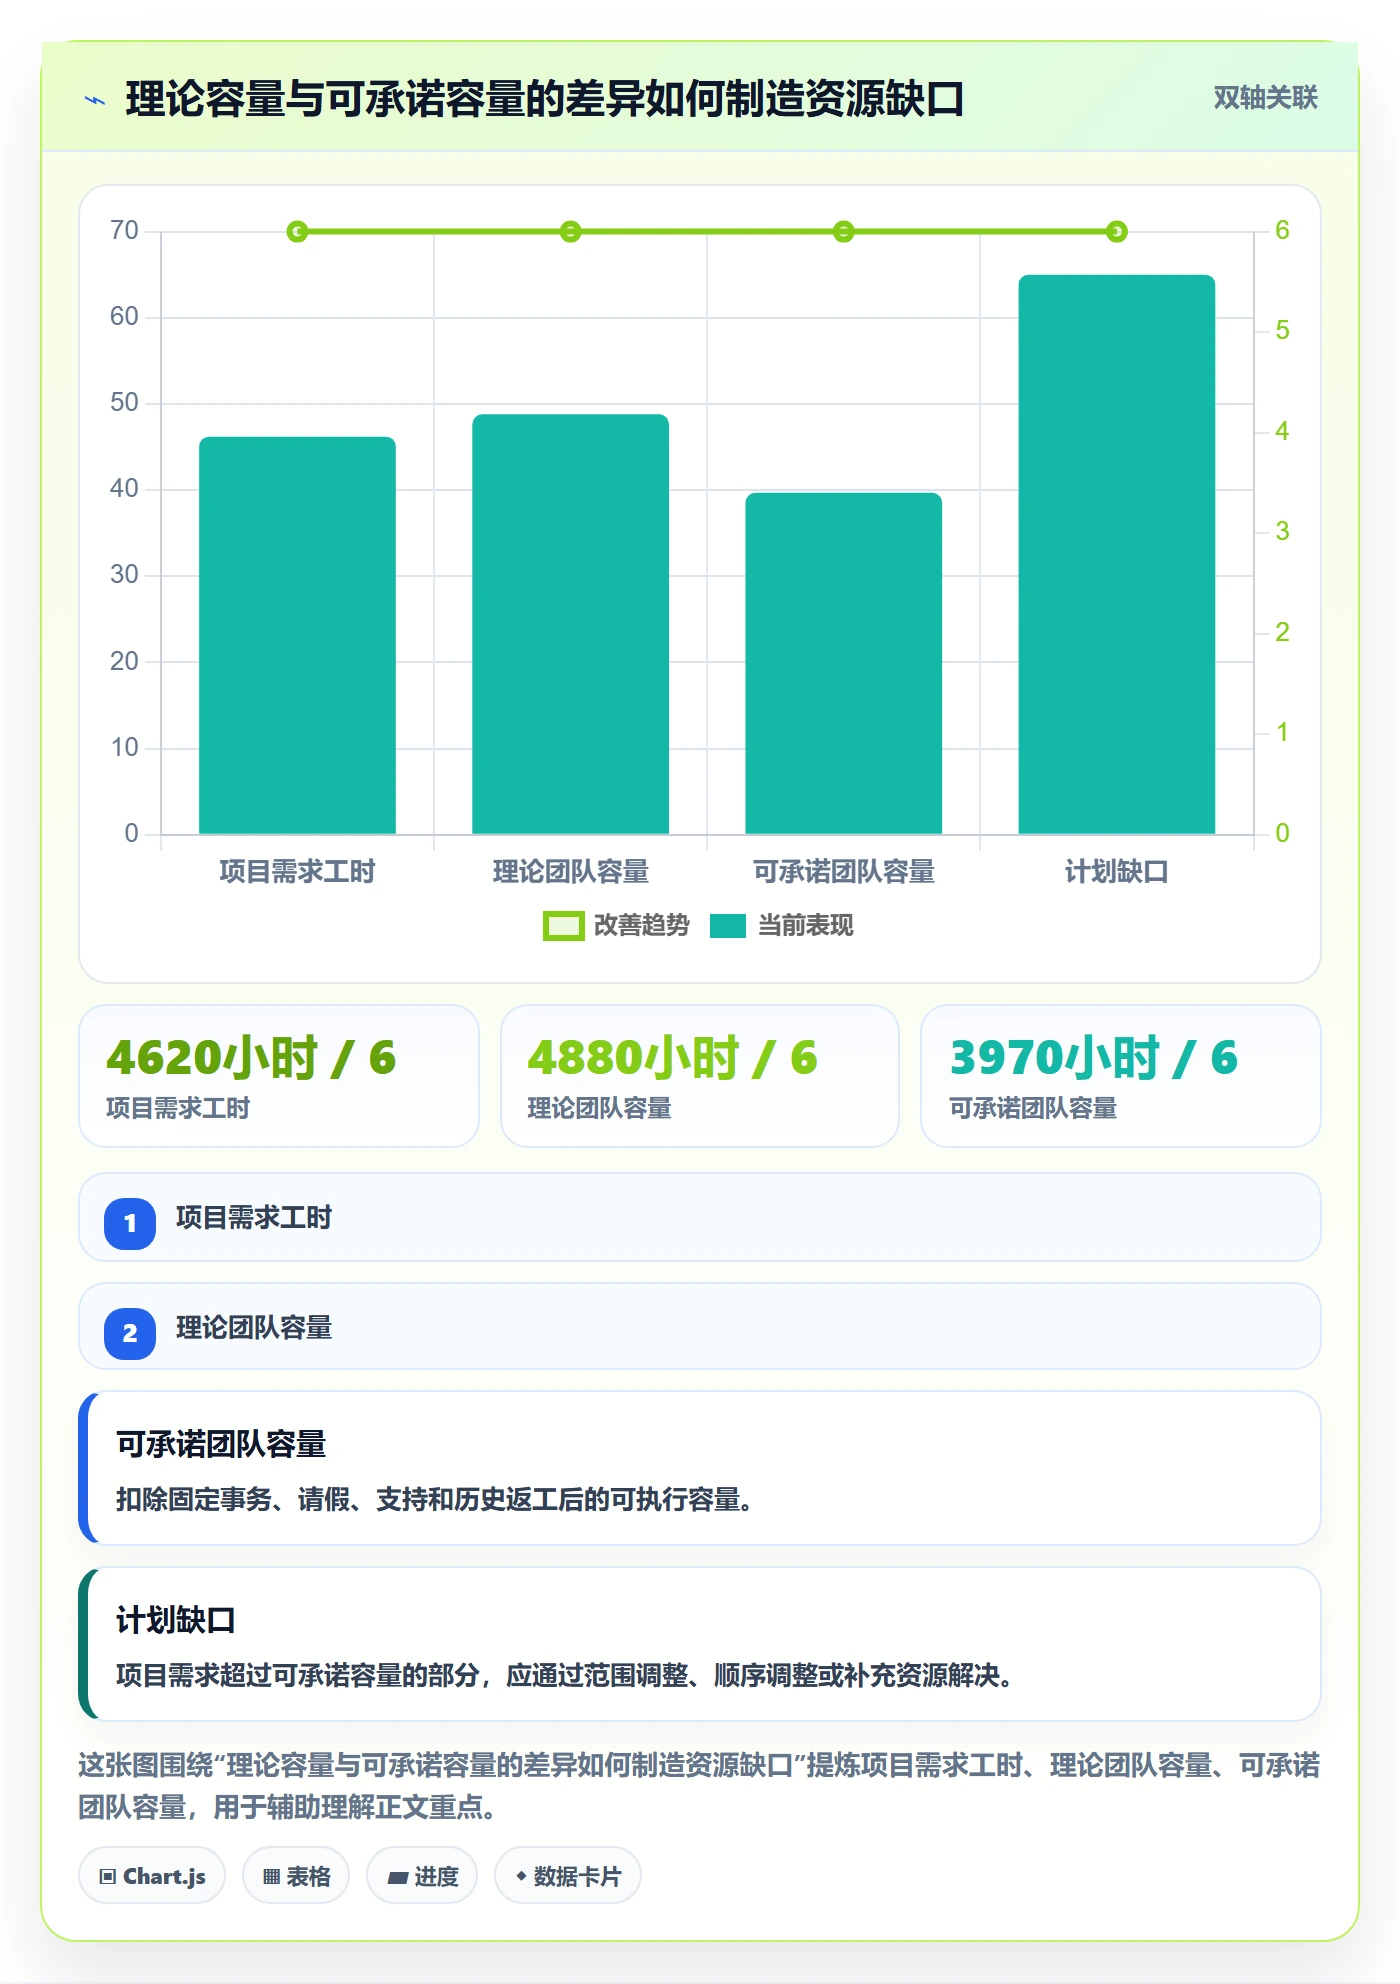Click the 4880小时 / 6 stat value
The image size is (1400, 1984).
(x=672, y=1058)
